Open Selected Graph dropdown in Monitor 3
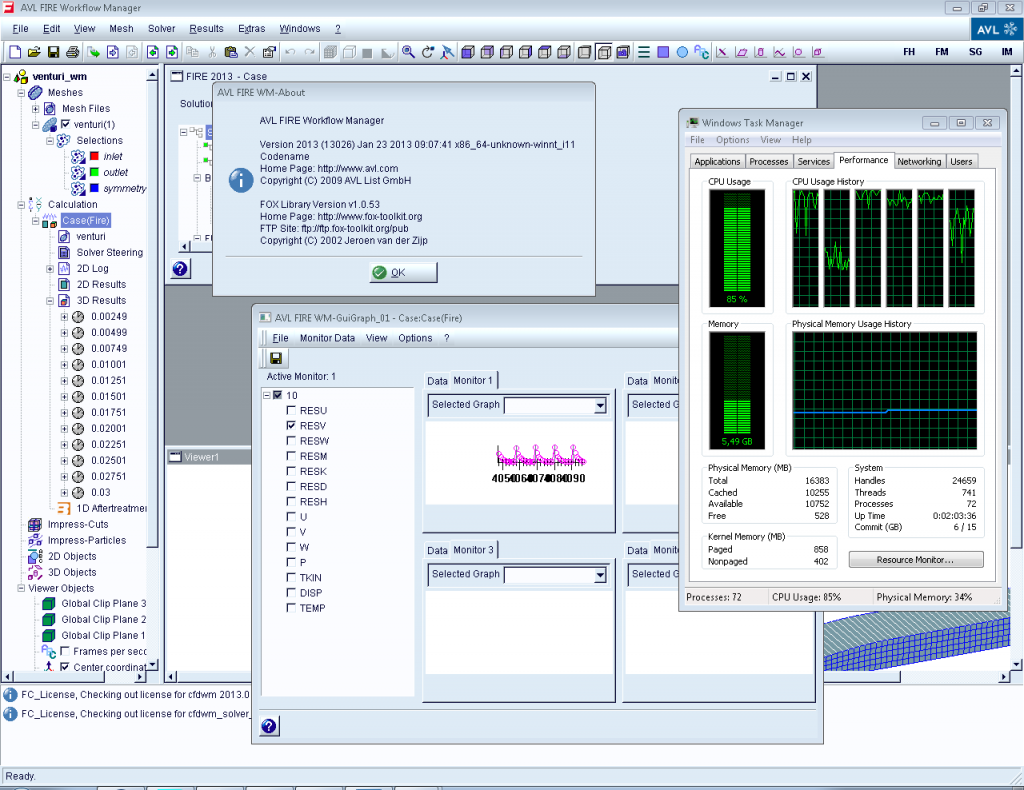Screen dimensions: 1024x790 (600, 575)
